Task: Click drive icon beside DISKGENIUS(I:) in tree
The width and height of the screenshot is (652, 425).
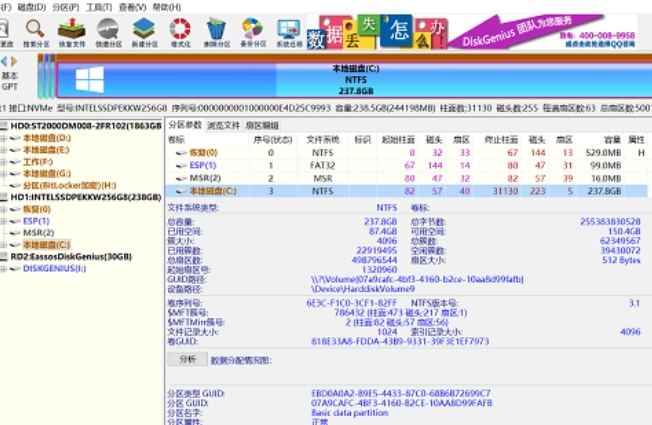Action: 15,269
